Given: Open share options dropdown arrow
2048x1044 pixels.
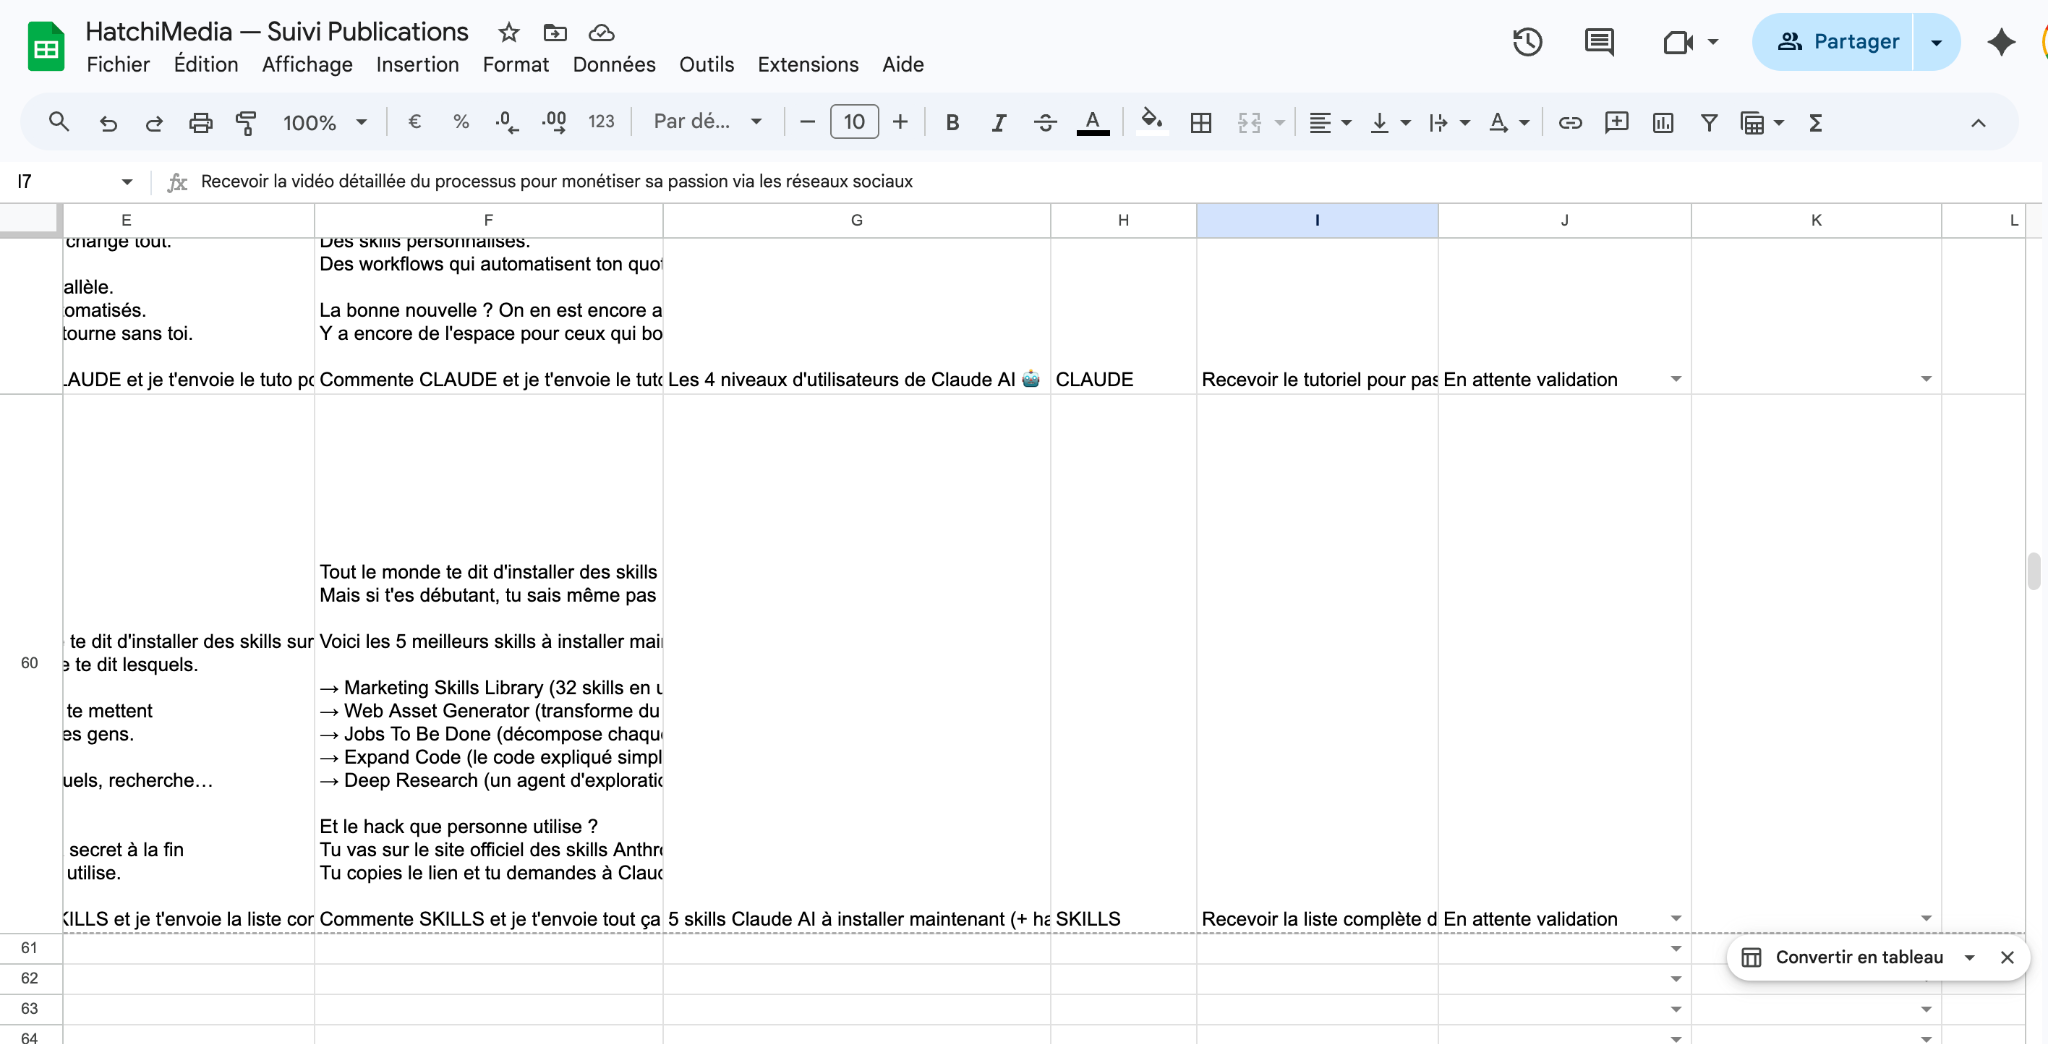Looking at the screenshot, I should pos(1936,41).
